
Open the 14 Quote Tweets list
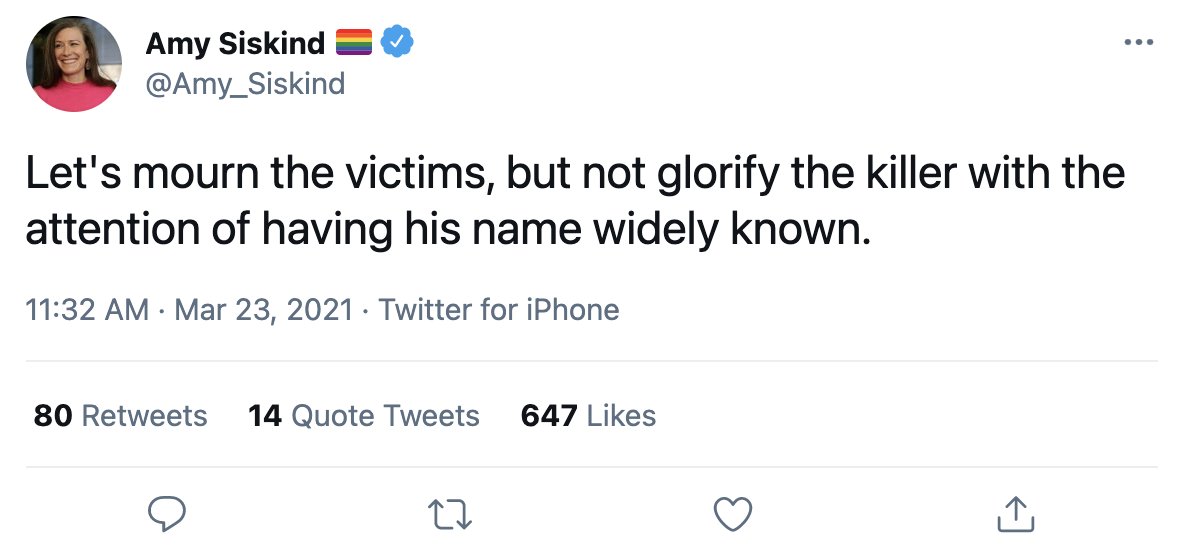click(x=364, y=416)
